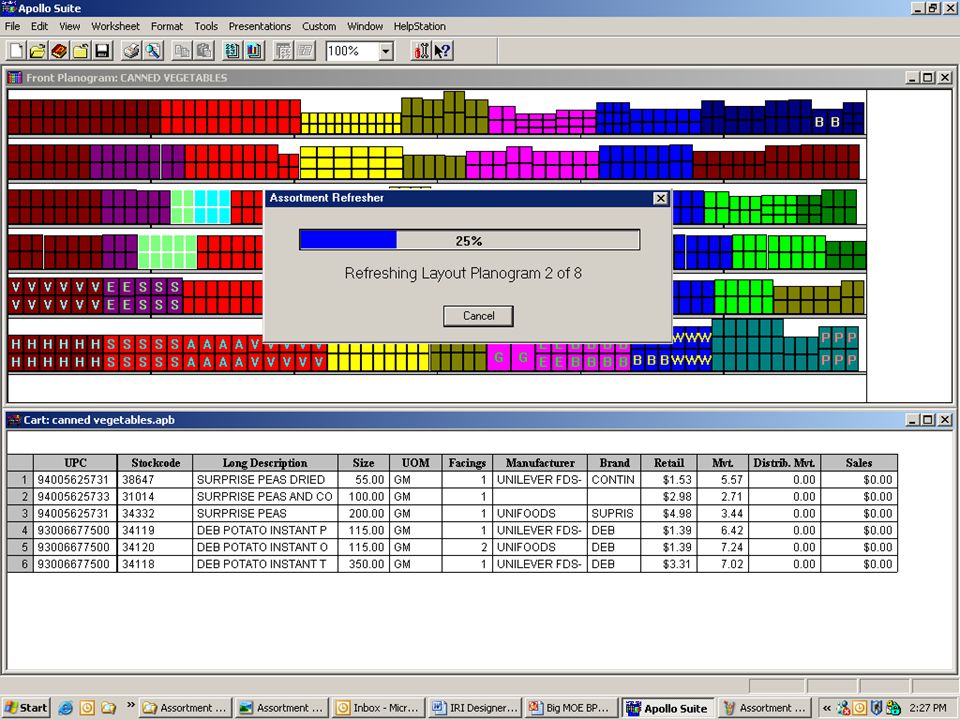960x720 pixels.
Task: Click the SUPRIS brand cell
Action: click(x=614, y=513)
